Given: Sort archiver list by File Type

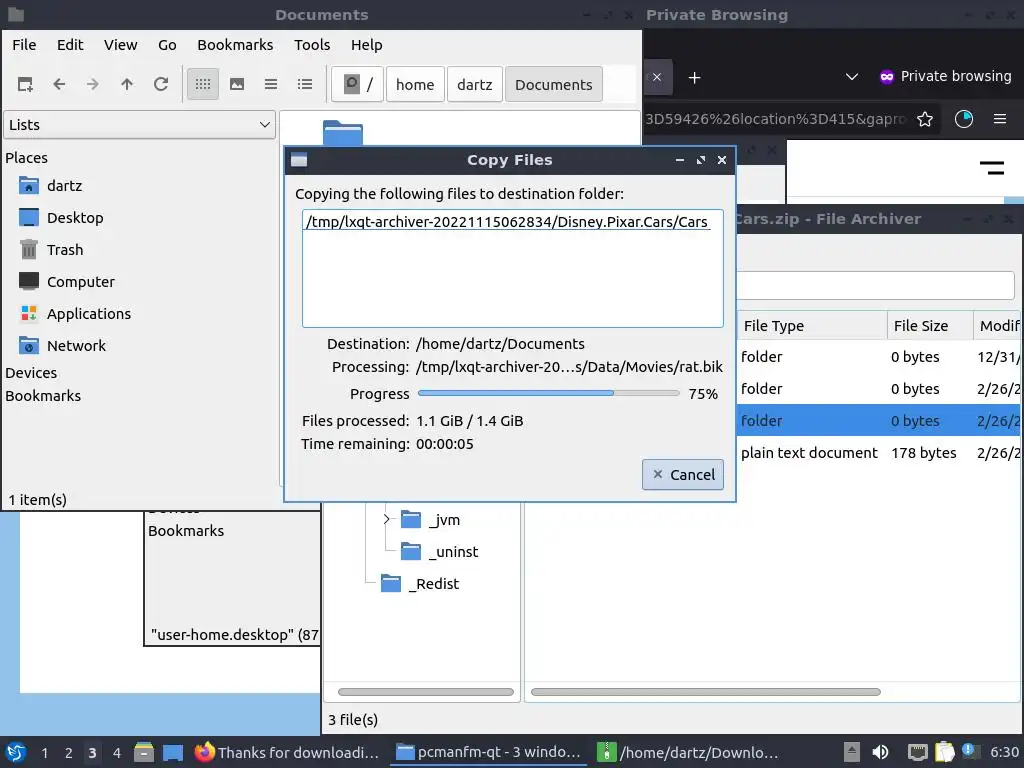Looking at the screenshot, I should coord(812,326).
